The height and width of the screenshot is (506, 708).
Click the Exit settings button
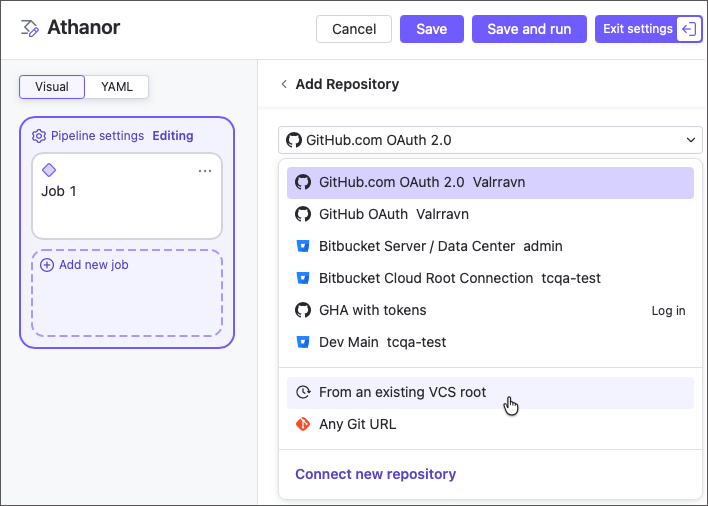tap(648, 29)
